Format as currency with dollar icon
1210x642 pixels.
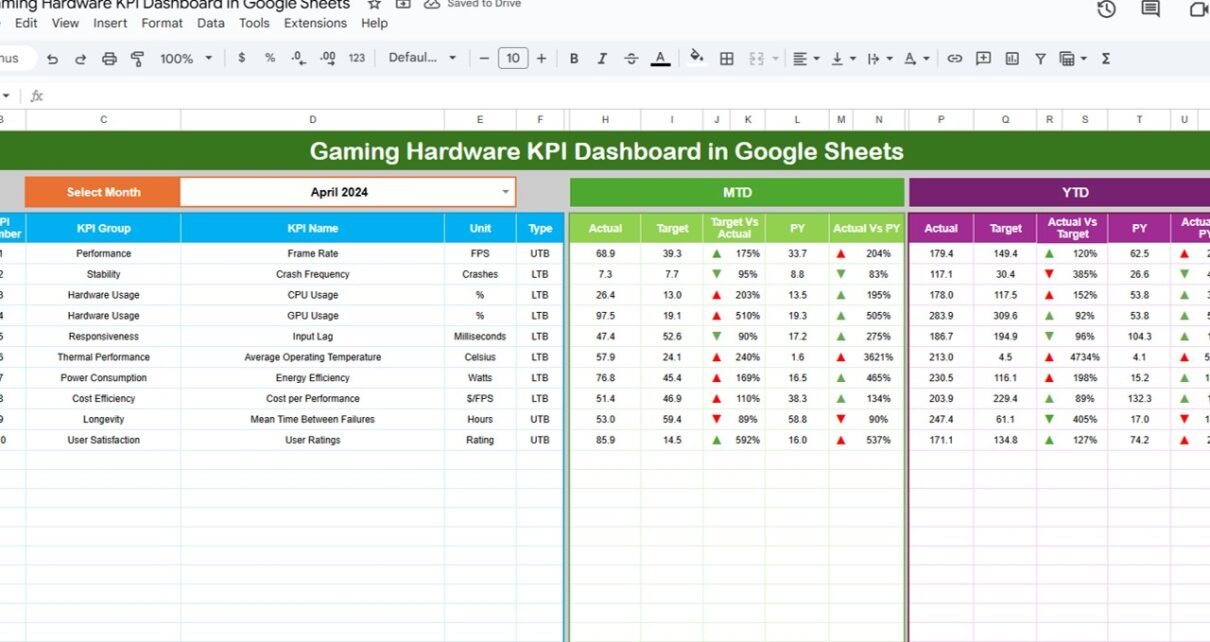click(x=241, y=58)
